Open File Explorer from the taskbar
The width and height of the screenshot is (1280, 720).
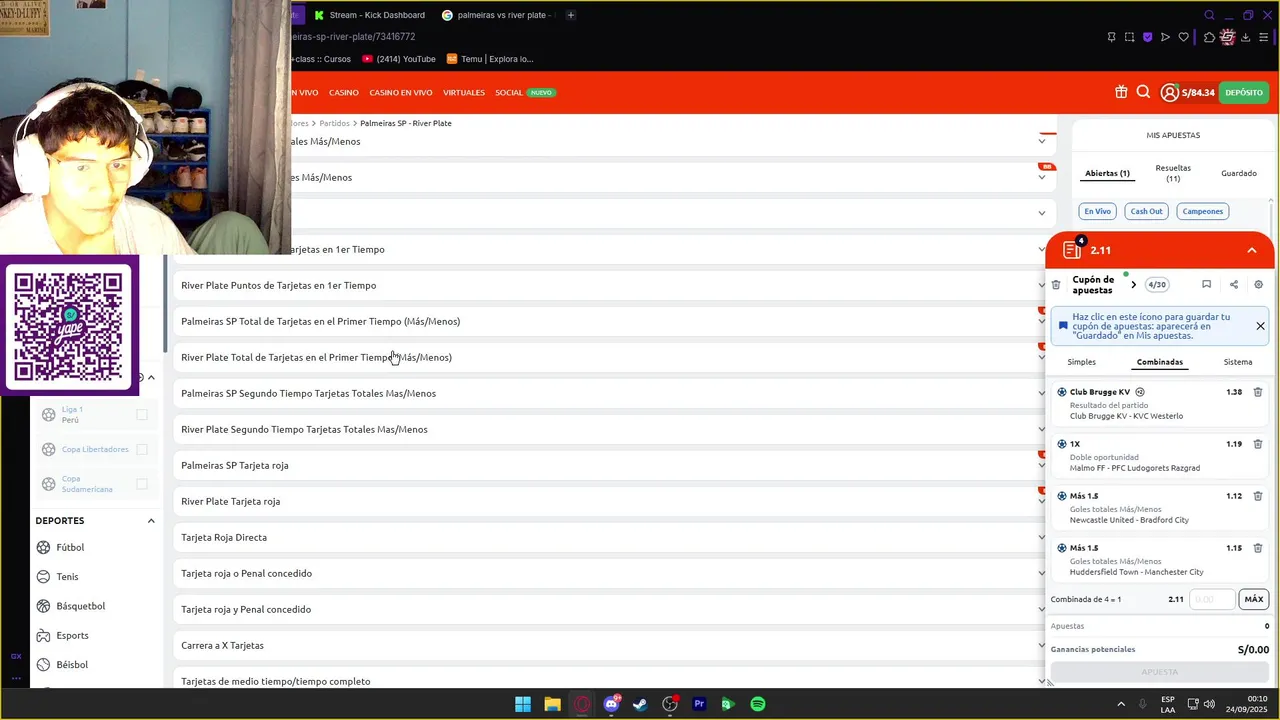(552, 704)
